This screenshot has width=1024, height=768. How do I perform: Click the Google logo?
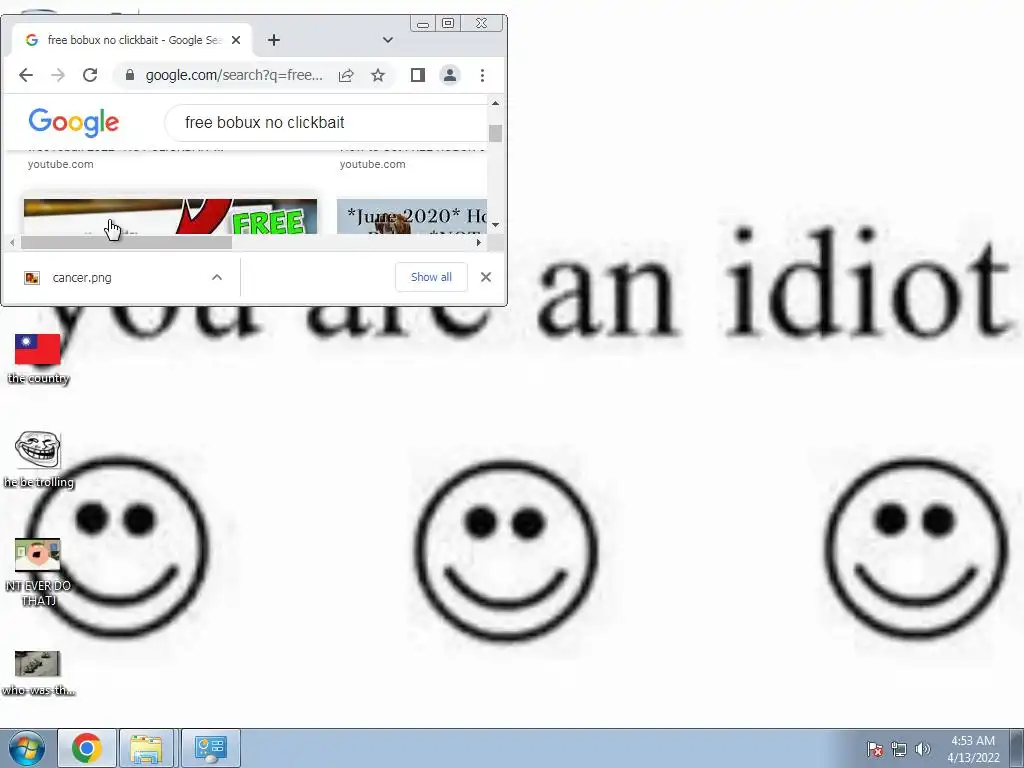[x=74, y=122]
